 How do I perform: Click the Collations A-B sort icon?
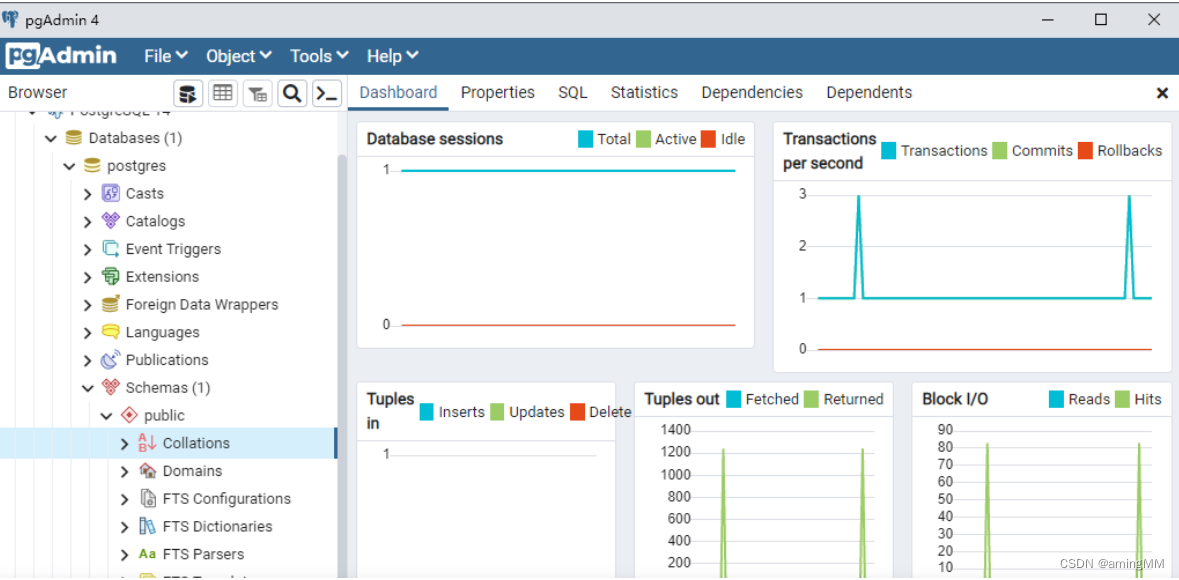click(x=147, y=443)
